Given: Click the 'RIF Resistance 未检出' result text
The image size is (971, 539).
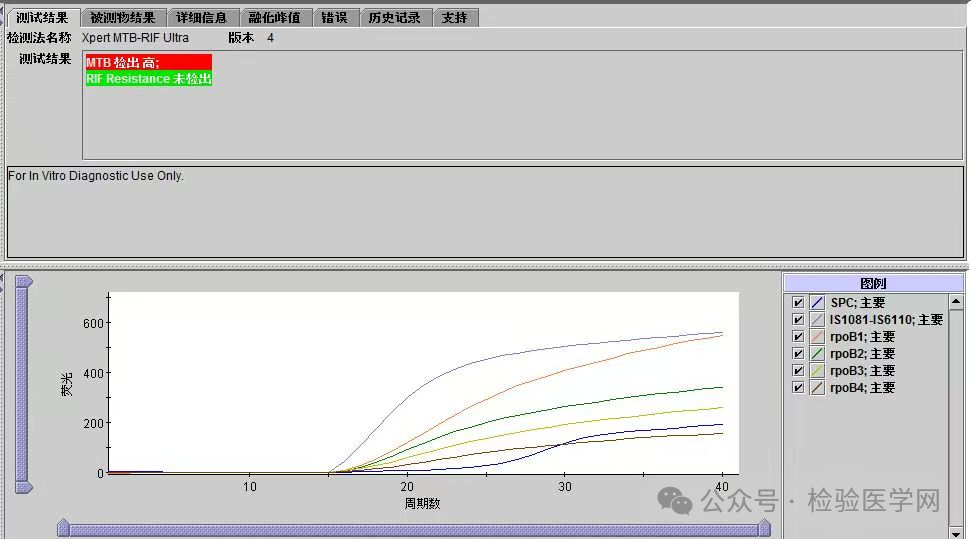Looking at the screenshot, I should tap(149, 79).
